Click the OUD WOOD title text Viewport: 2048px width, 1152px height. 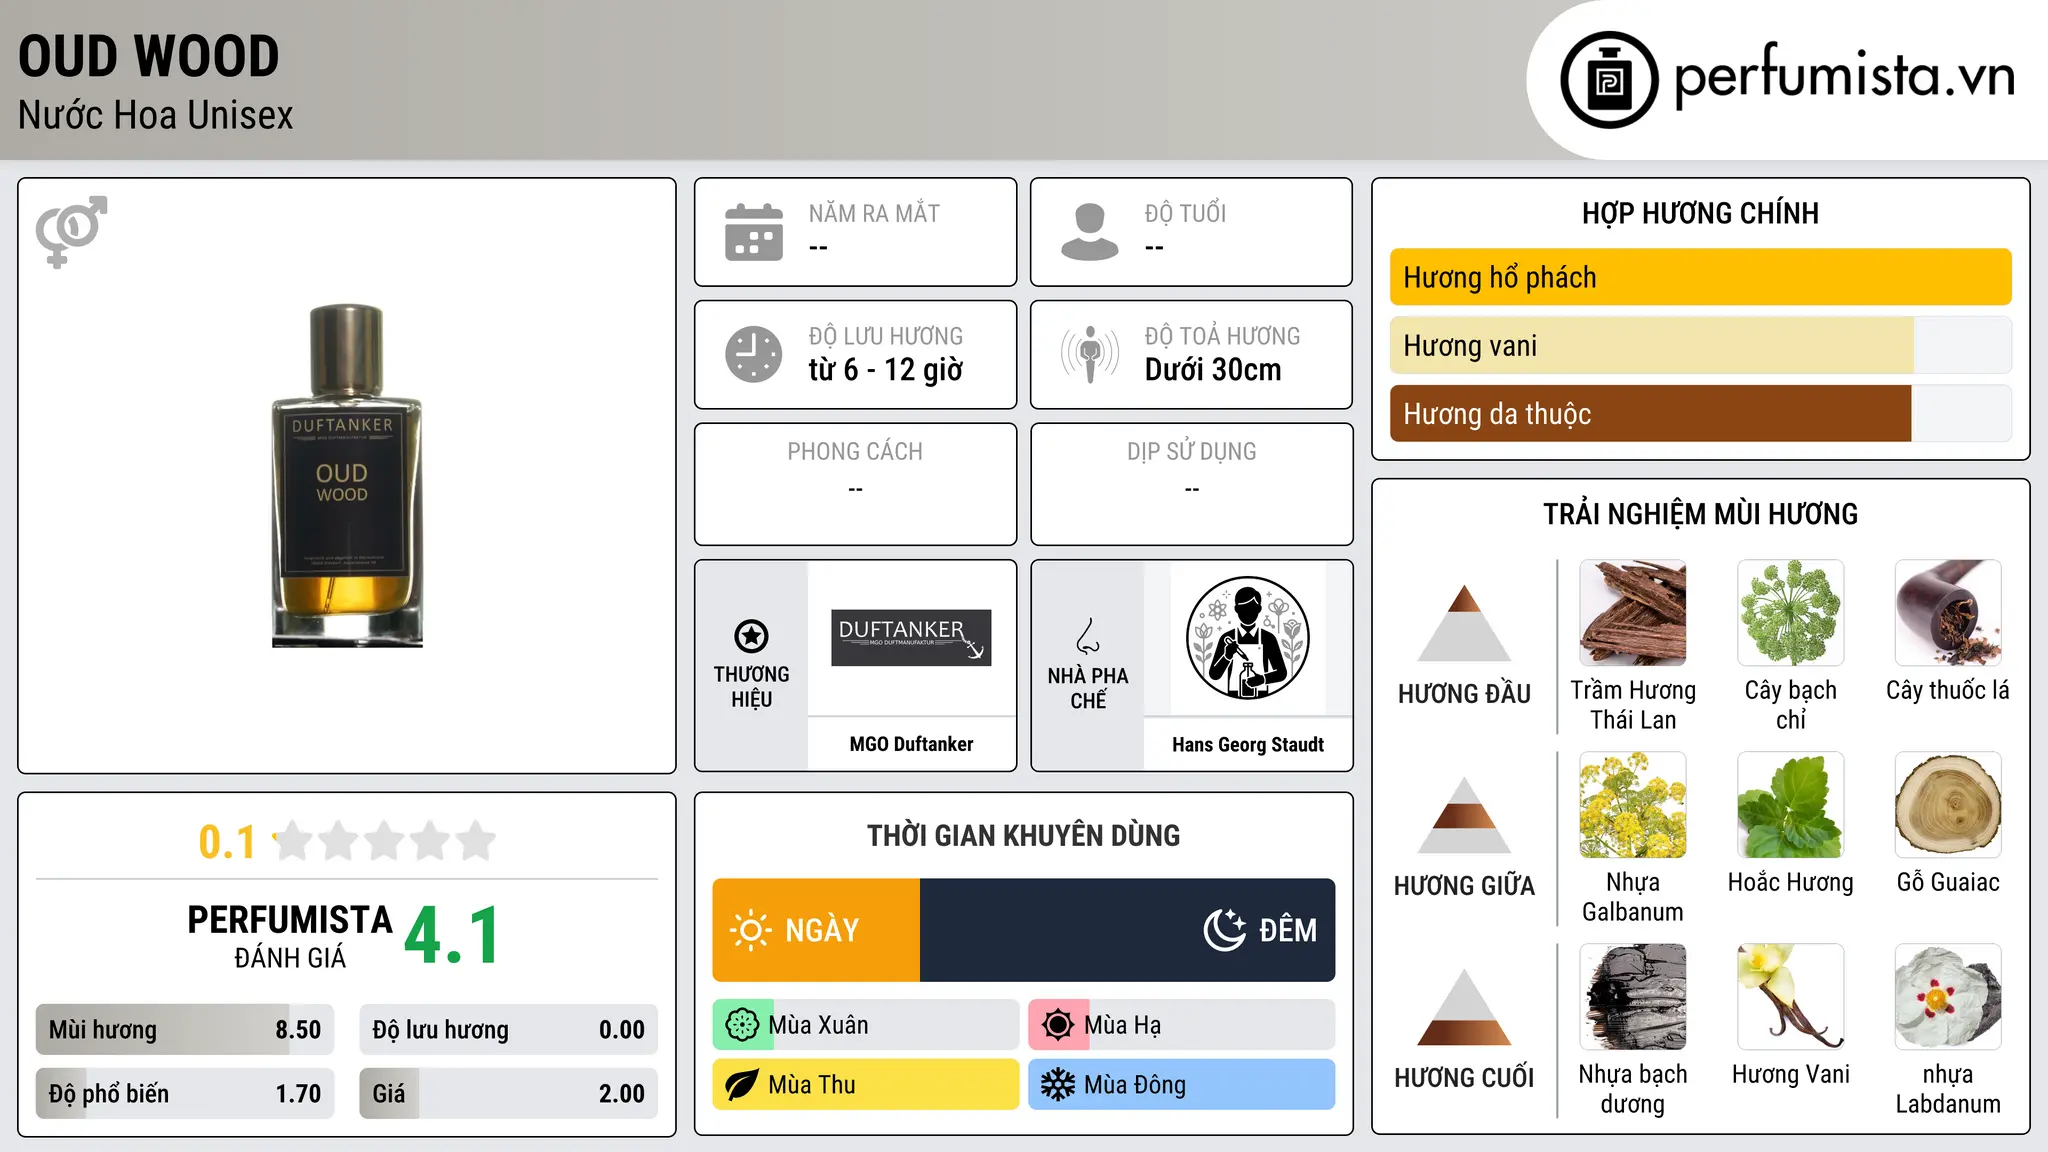[x=149, y=56]
